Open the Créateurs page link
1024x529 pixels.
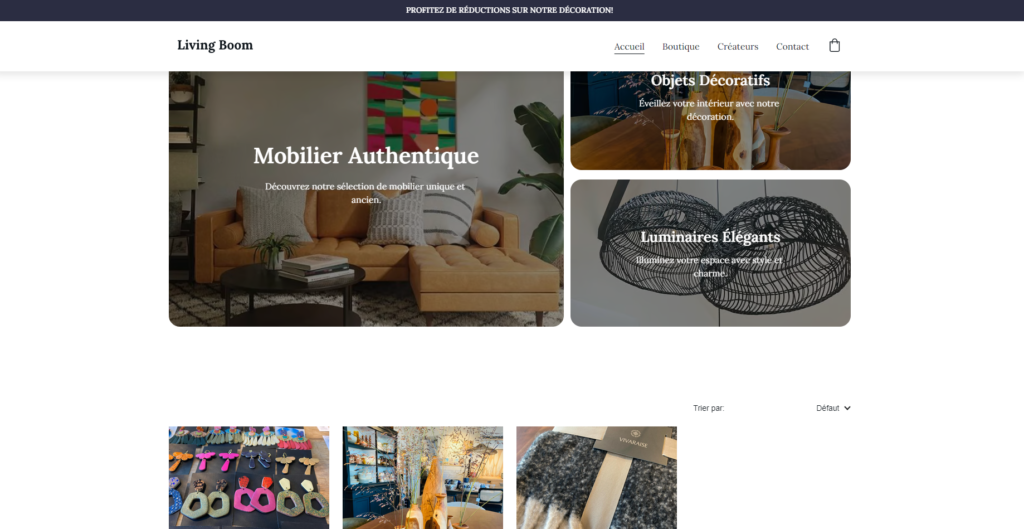point(737,47)
